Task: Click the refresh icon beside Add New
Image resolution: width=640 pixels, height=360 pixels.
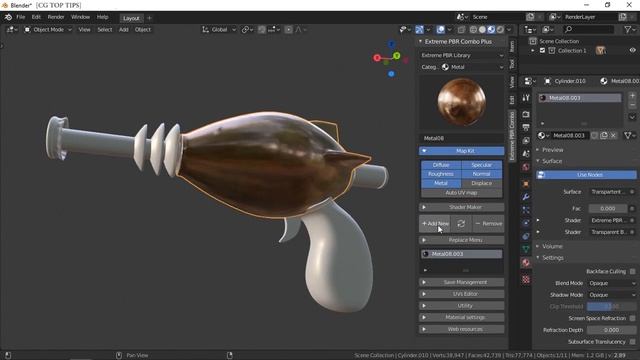Action: 461,223
